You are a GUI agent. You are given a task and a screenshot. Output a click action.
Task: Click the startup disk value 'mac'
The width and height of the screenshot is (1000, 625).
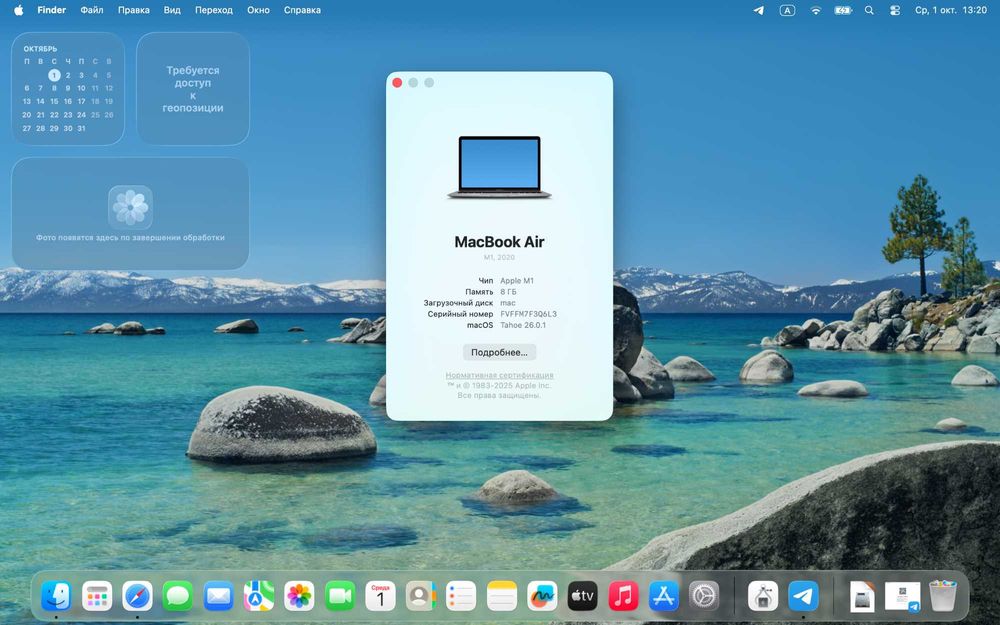tap(508, 303)
